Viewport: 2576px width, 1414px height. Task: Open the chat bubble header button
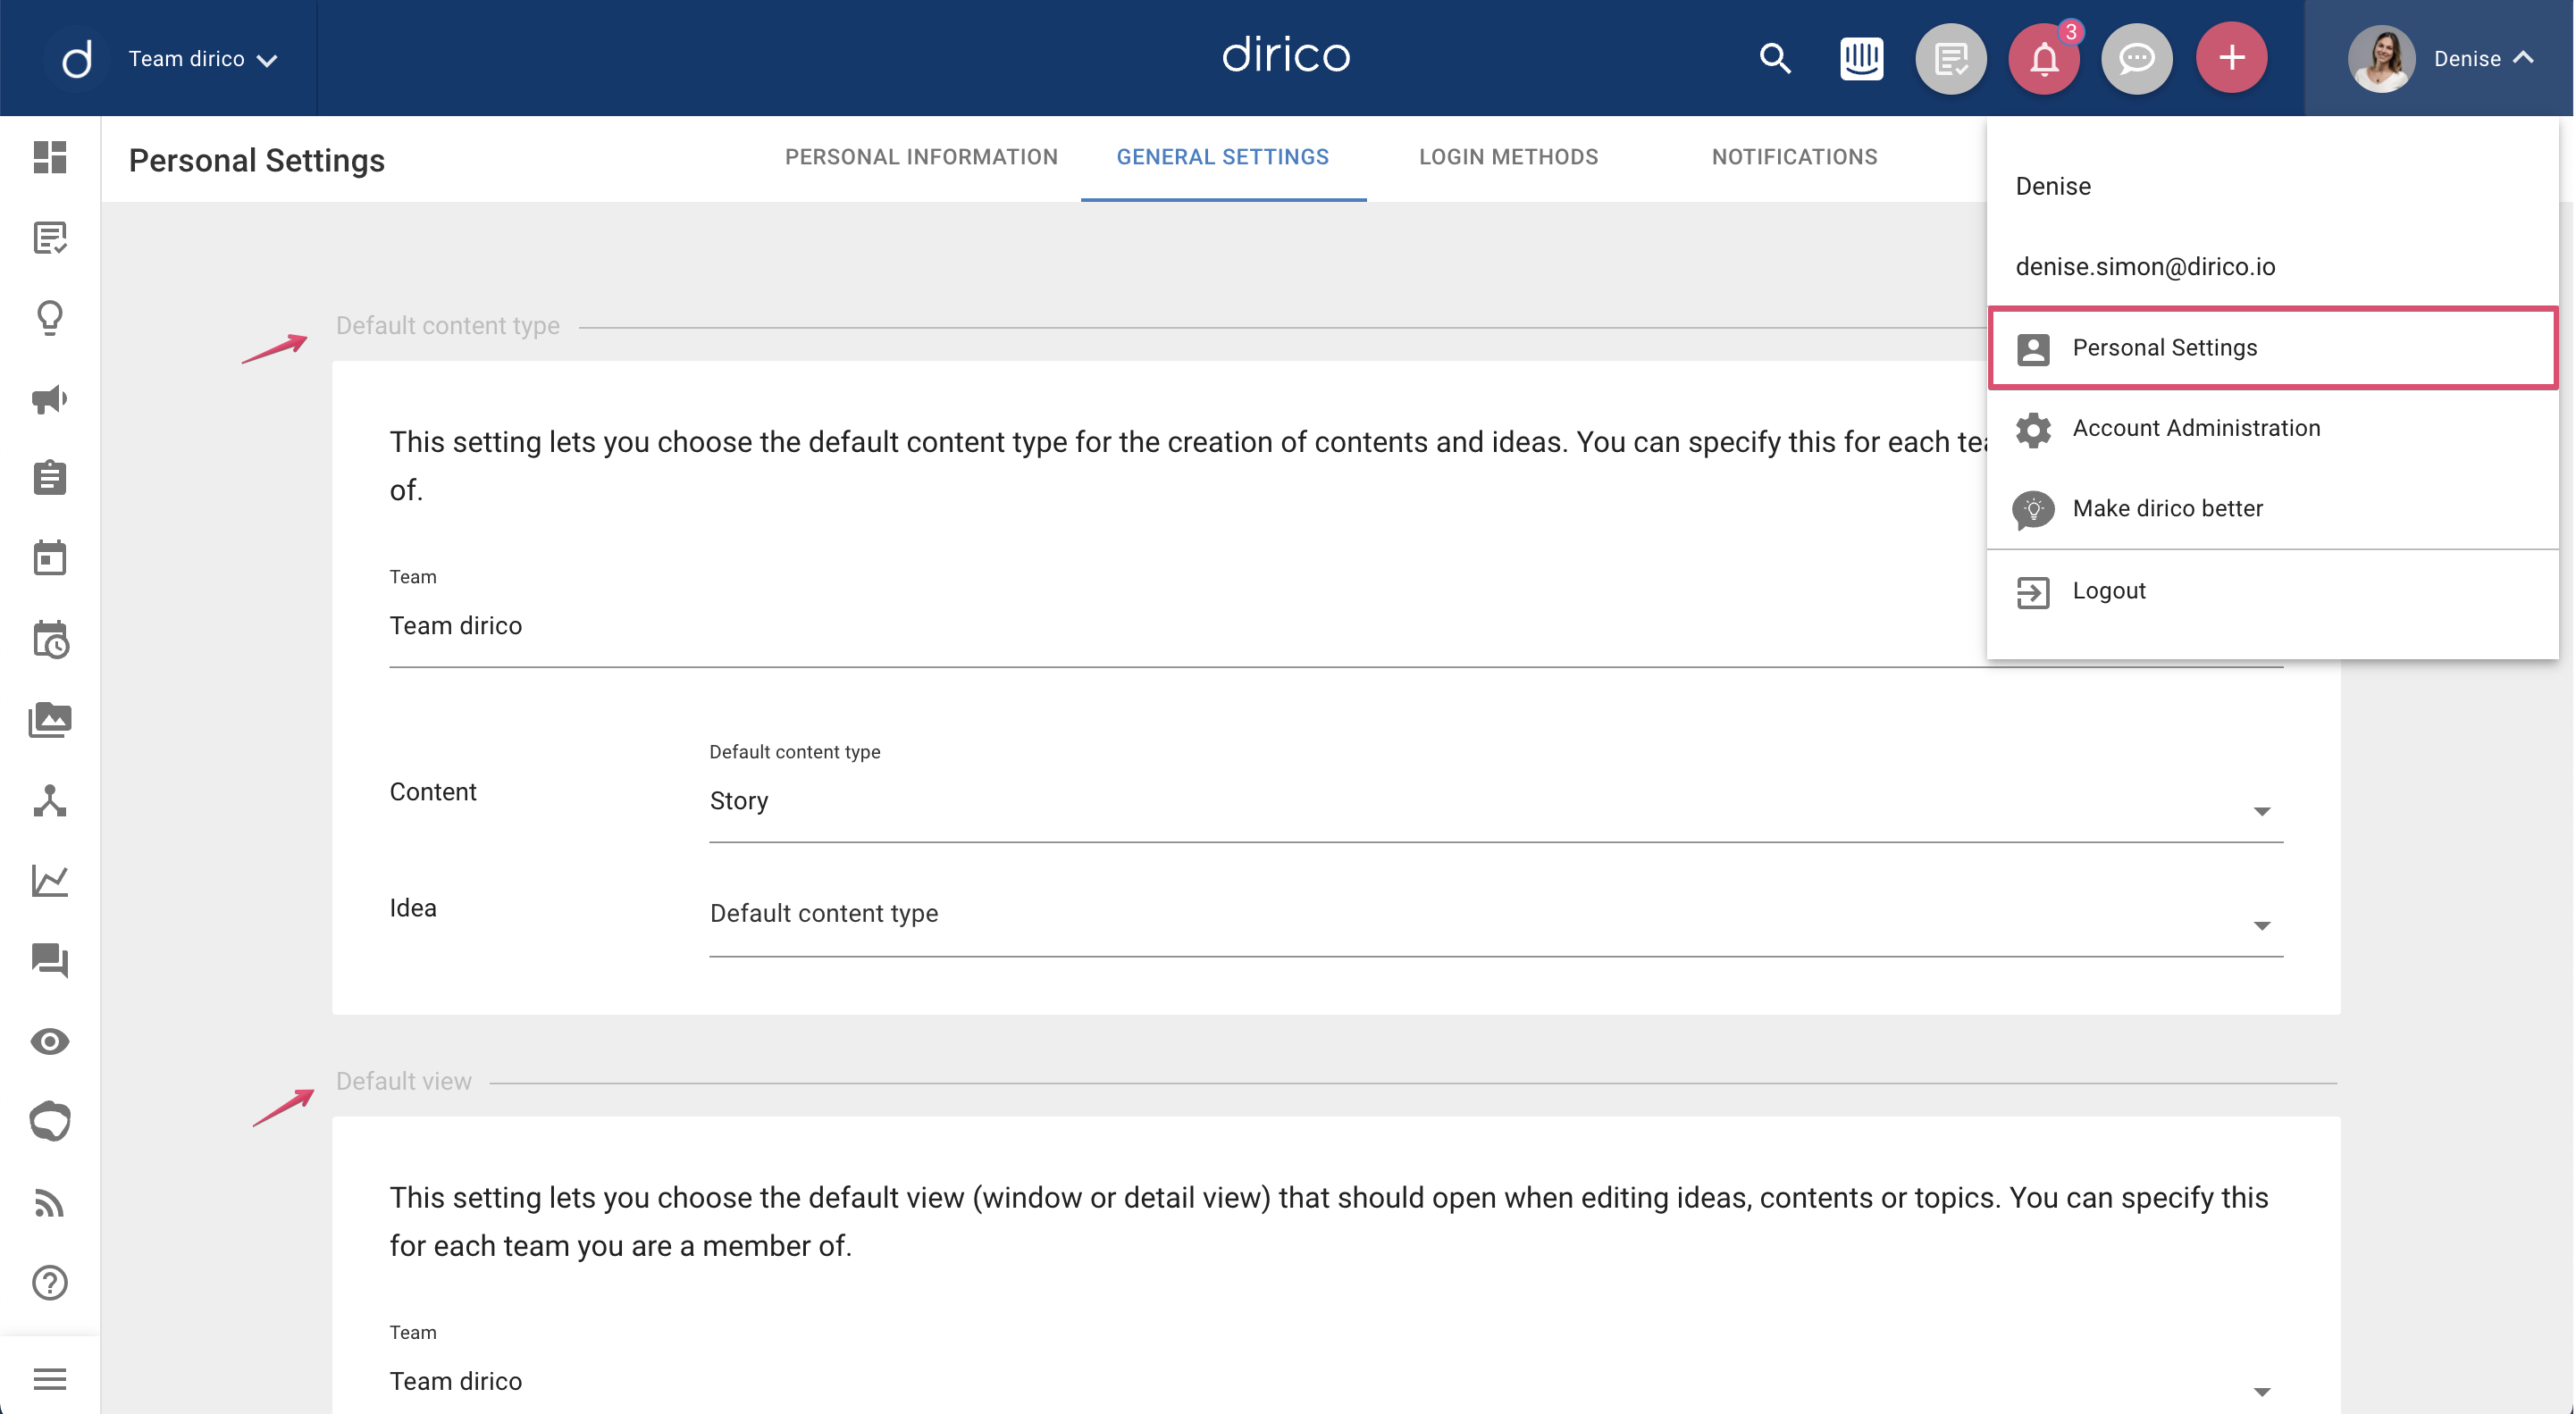[2137, 58]
